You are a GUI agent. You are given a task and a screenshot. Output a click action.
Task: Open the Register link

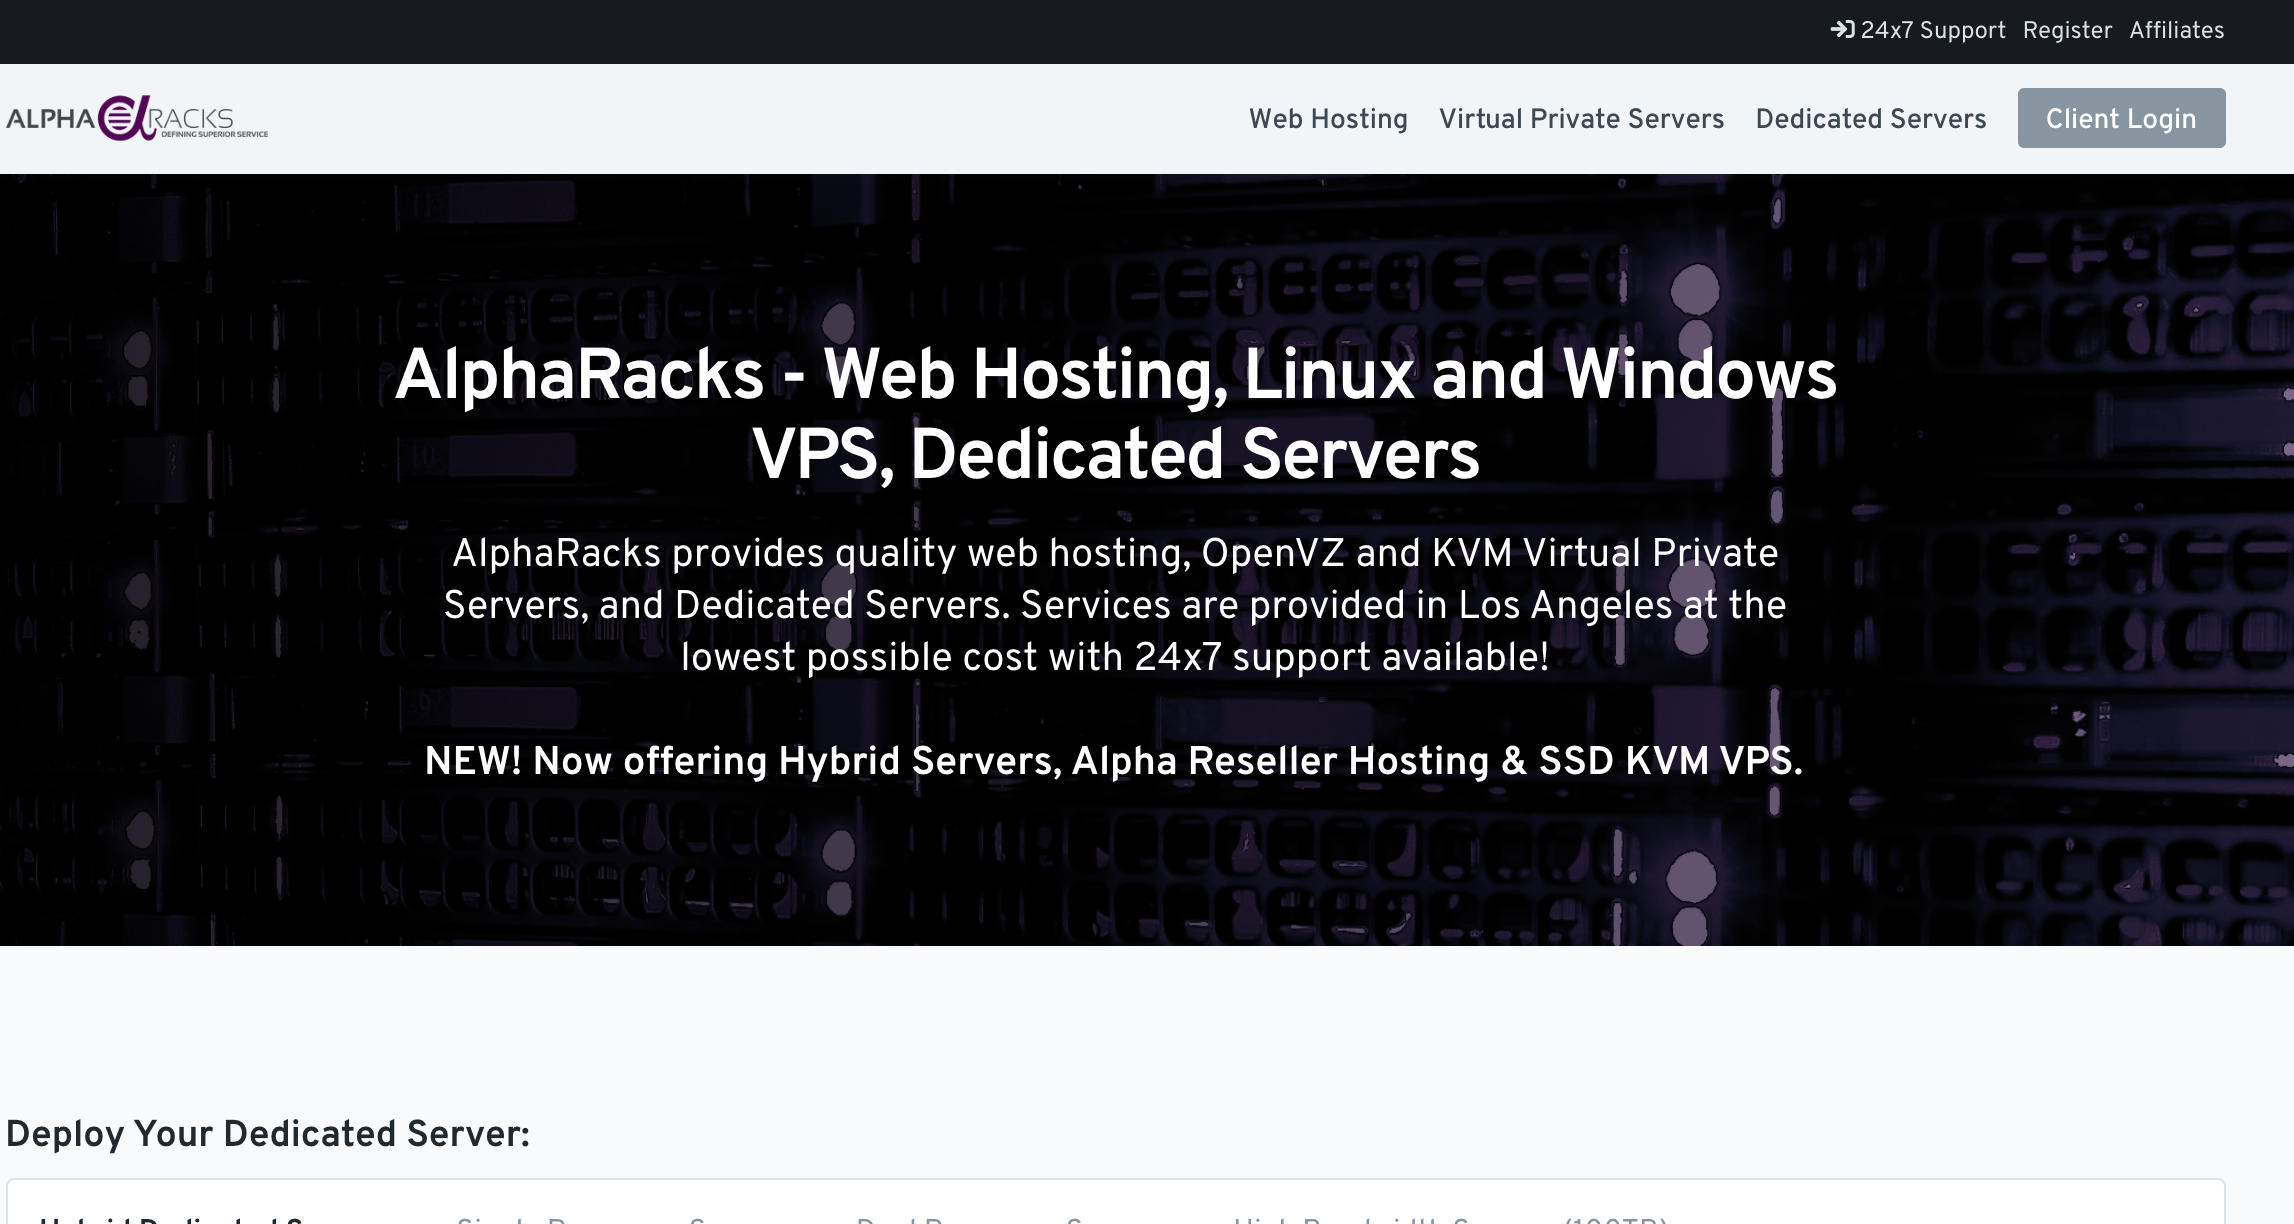click(x=2067, y=30)
